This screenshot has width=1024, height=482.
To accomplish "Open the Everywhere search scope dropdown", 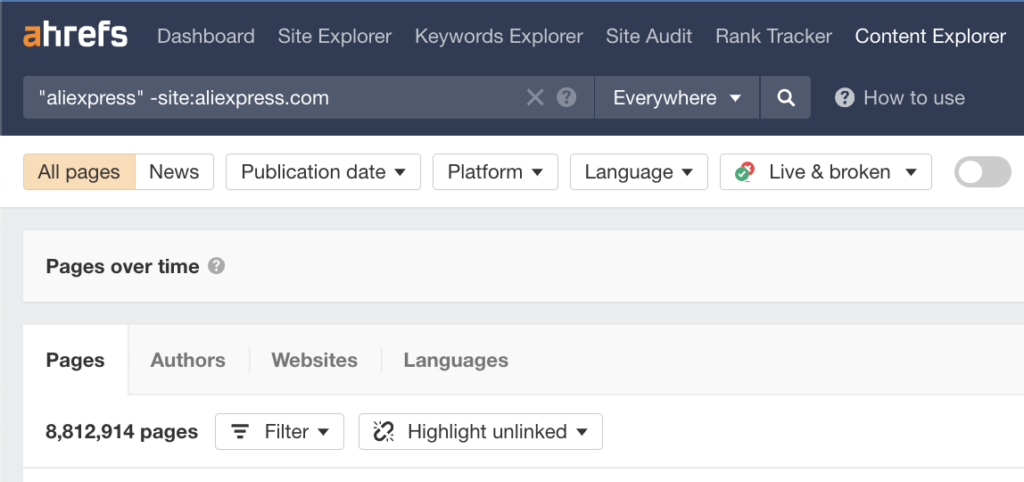I will 677,98.
